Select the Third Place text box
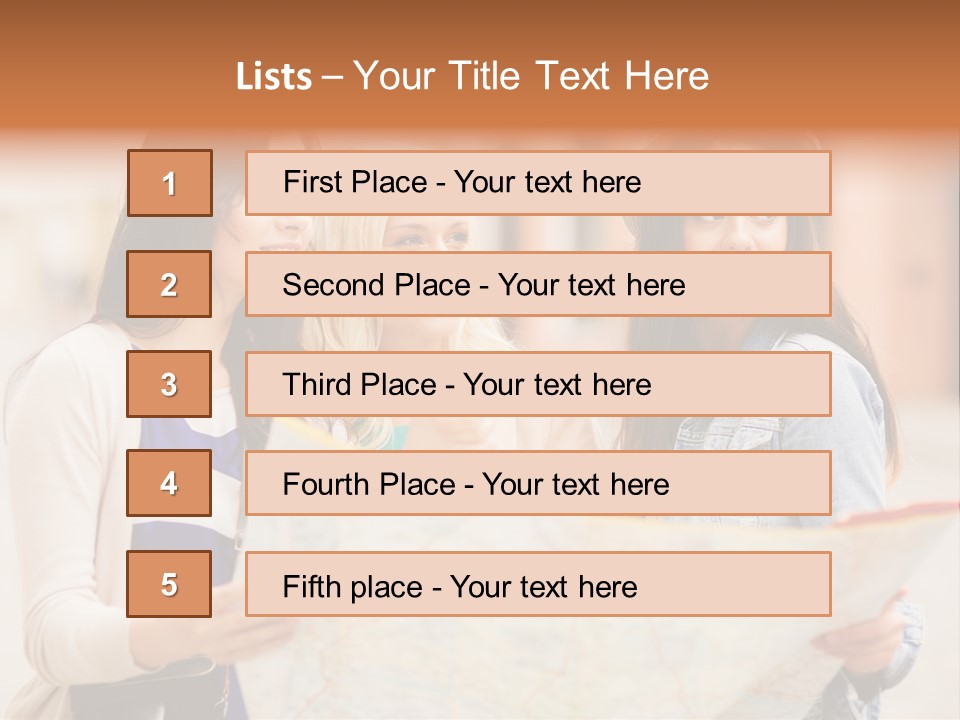This screenshot has width=960, height=720. 538,384
